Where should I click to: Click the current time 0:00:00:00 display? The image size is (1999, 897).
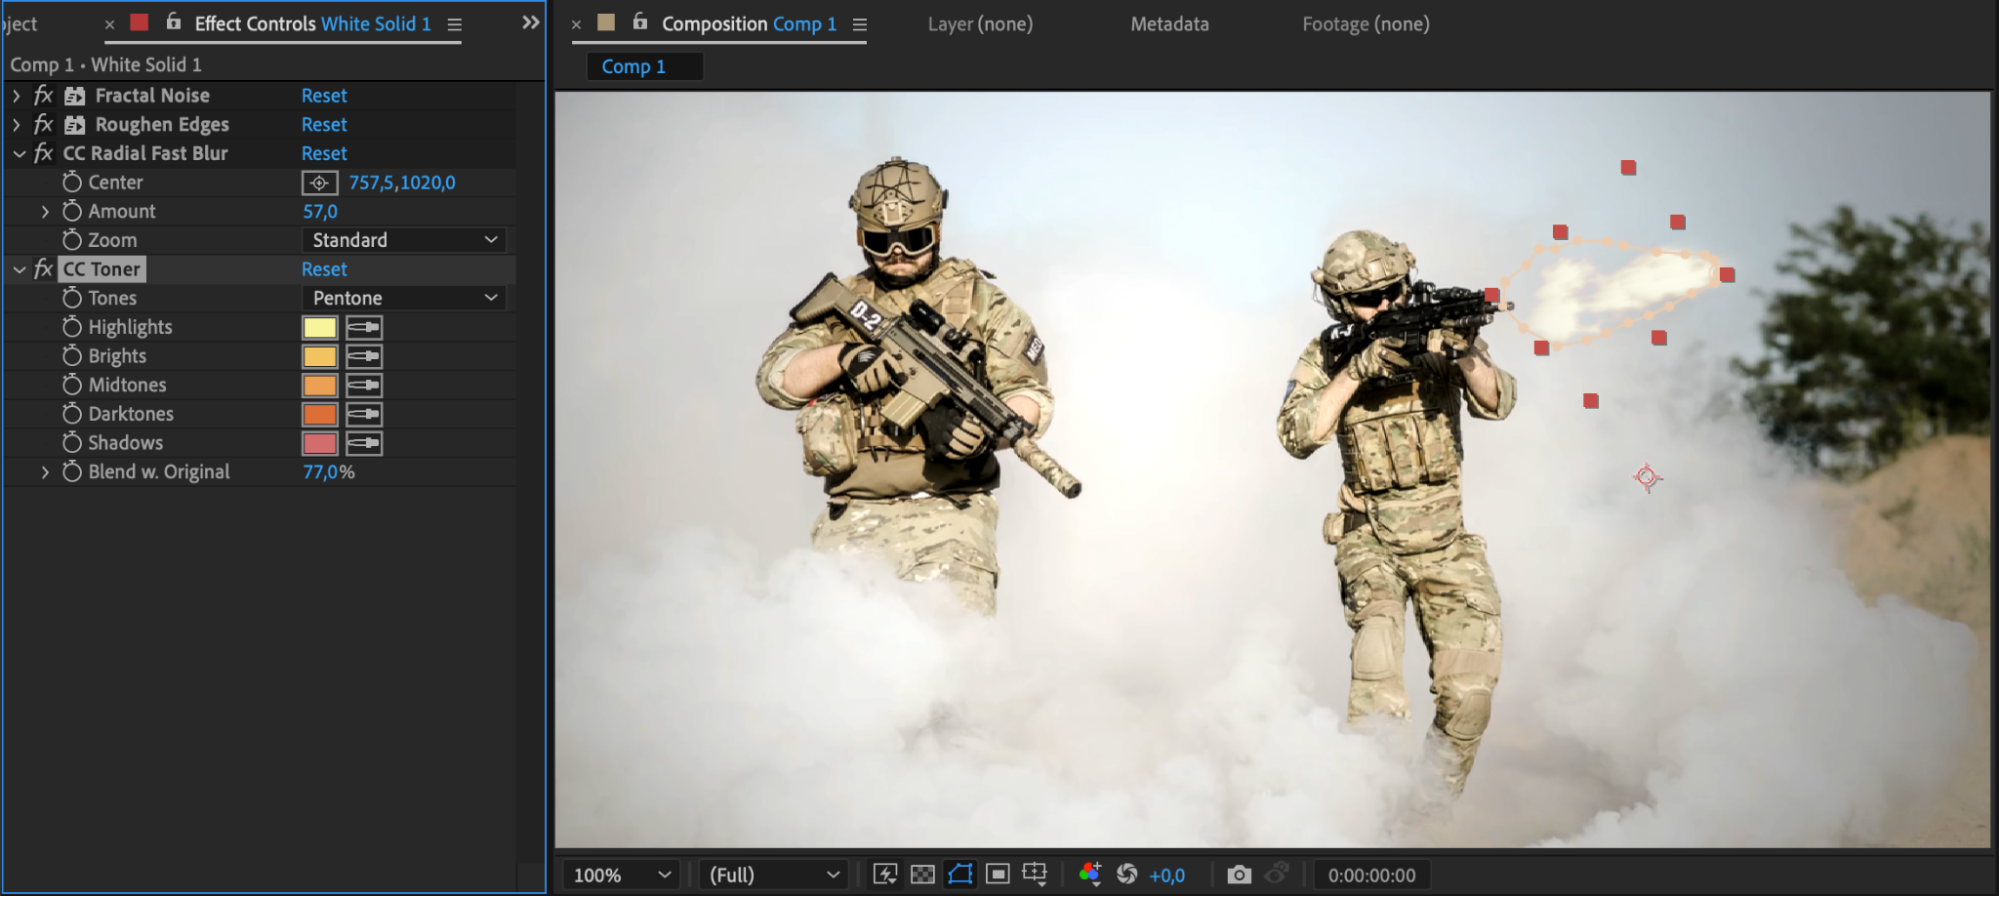(1372, 876)
